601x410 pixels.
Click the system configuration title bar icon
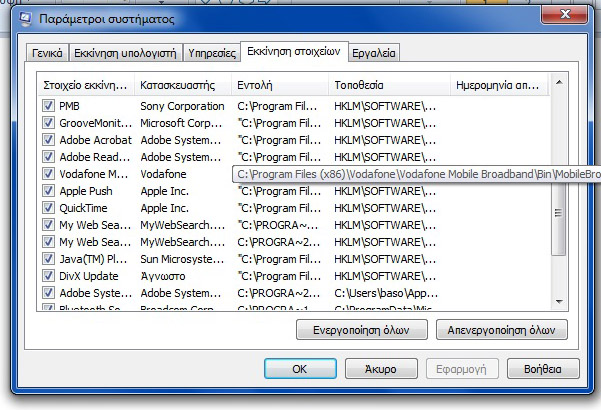click(x=25, y=19)
